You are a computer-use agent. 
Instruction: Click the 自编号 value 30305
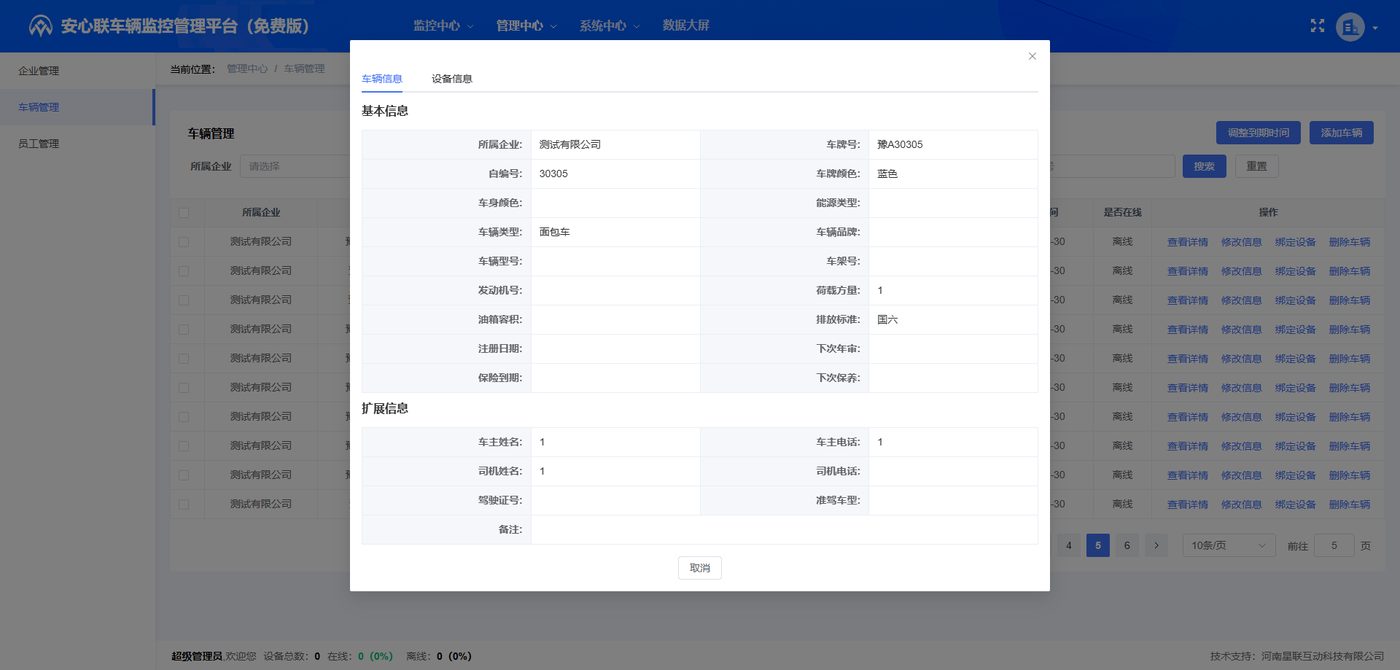553,174
